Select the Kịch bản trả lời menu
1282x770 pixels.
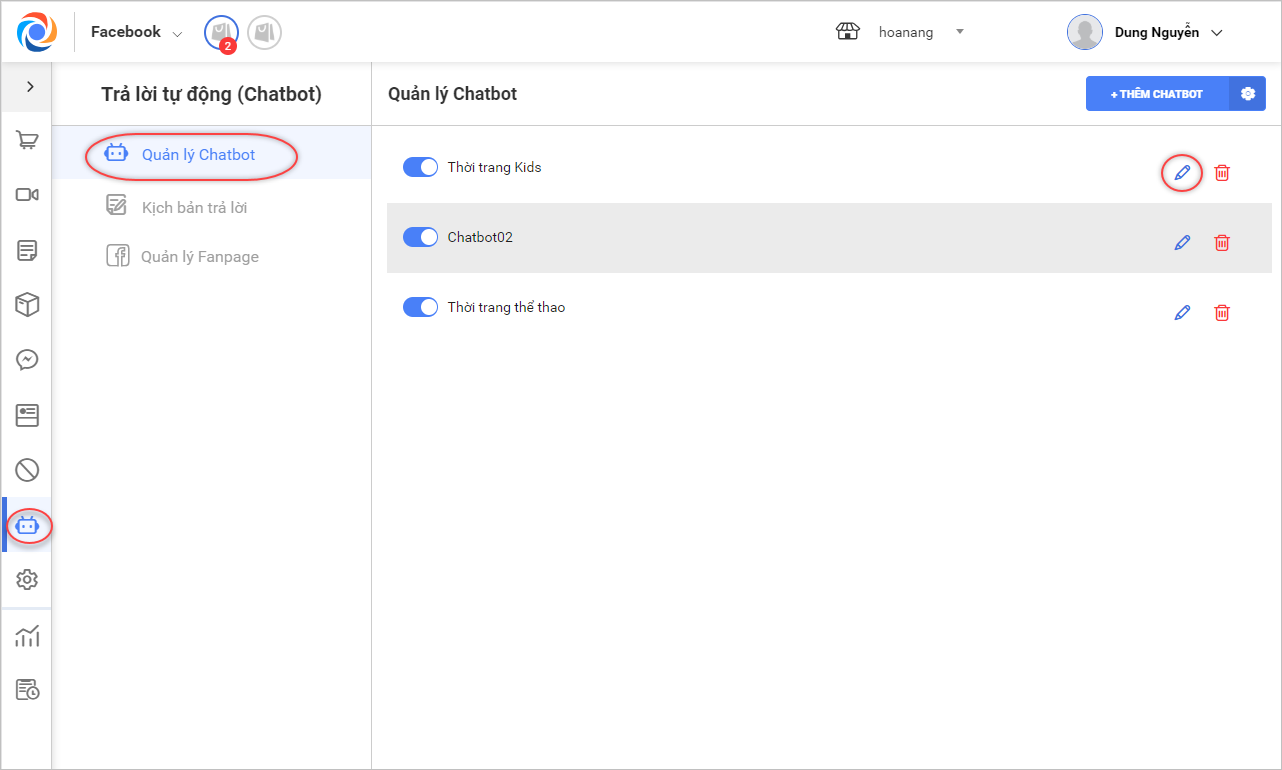[x=194, y=207]
